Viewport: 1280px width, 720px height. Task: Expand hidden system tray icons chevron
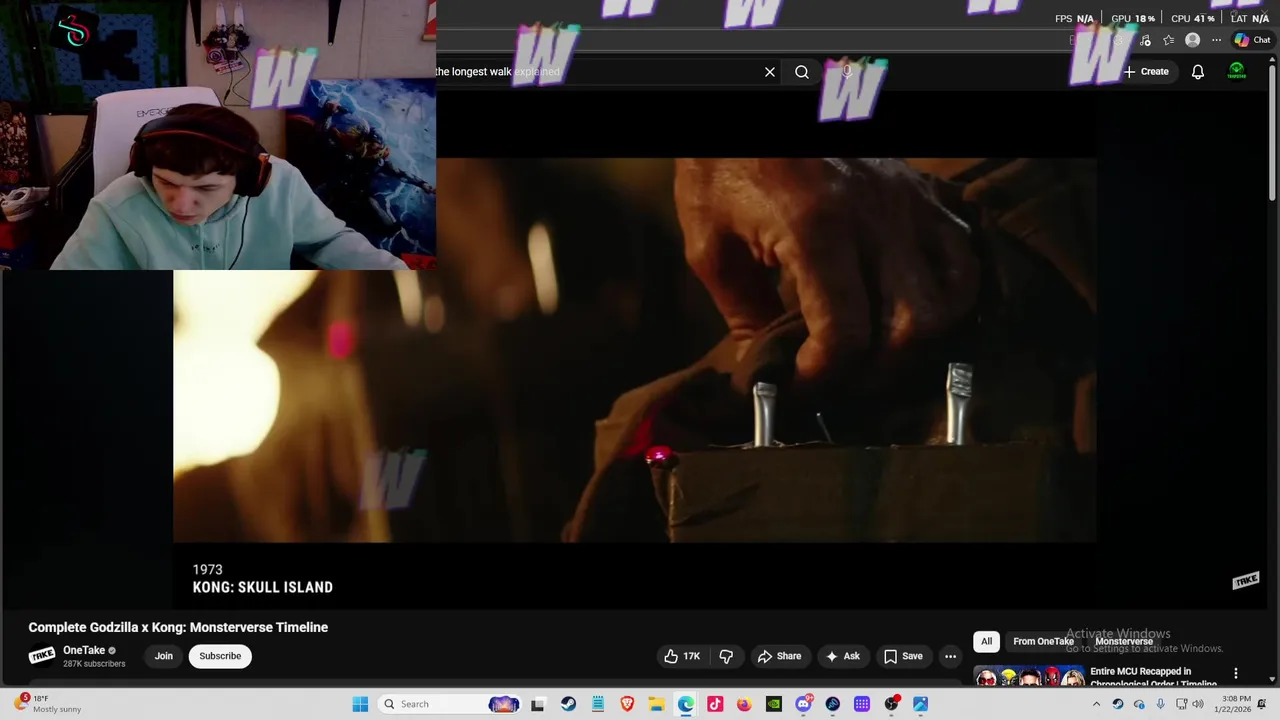pyautogui.click(x=1096, y=704)
